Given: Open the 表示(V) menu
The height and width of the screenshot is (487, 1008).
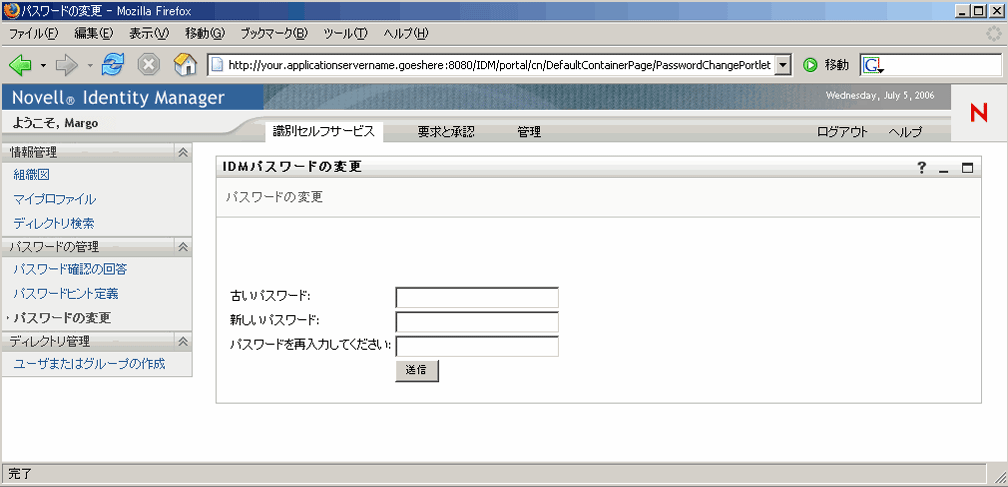Looking at the screenshot, I should coord(148,33).
